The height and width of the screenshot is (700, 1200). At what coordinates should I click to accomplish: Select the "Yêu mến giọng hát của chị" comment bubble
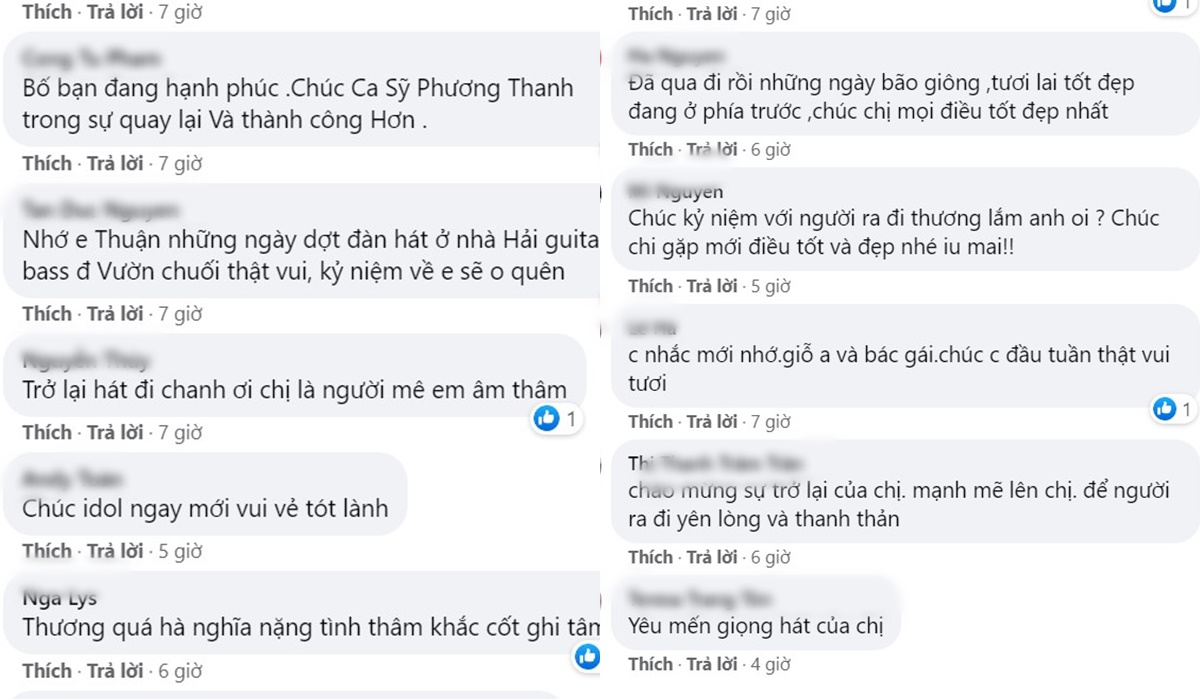click(749, 627)
